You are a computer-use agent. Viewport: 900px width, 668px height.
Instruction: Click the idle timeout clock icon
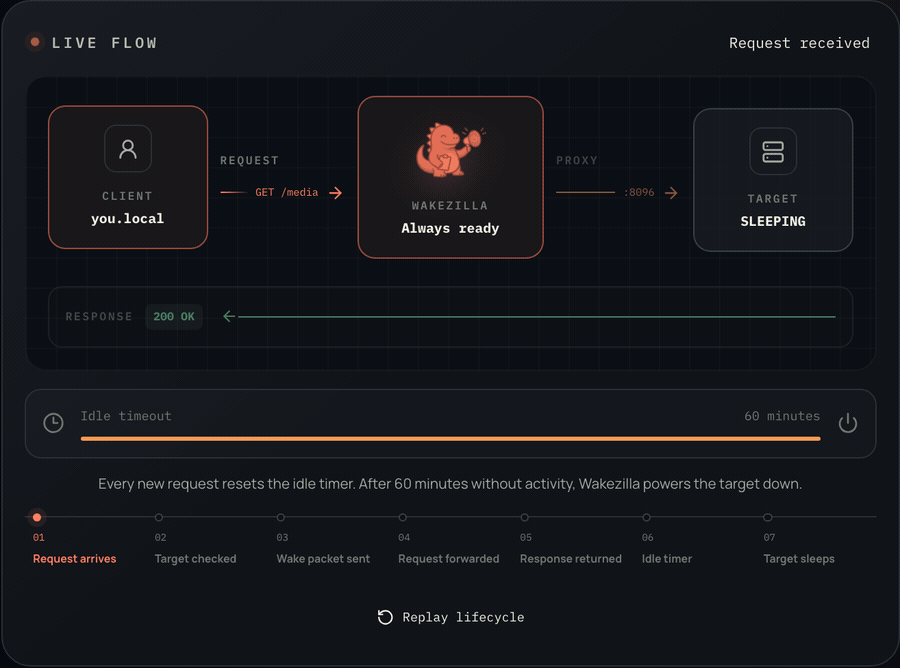click(53, 423)
